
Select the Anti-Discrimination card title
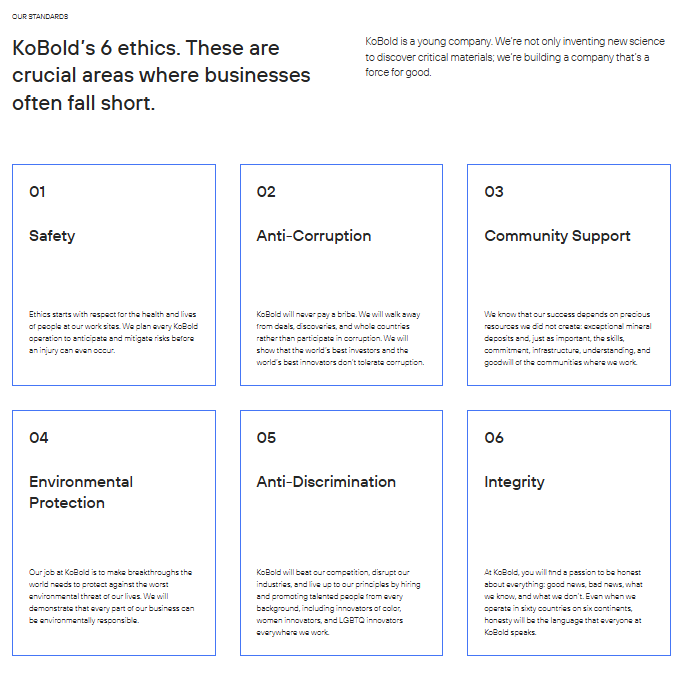click(326, 482)
